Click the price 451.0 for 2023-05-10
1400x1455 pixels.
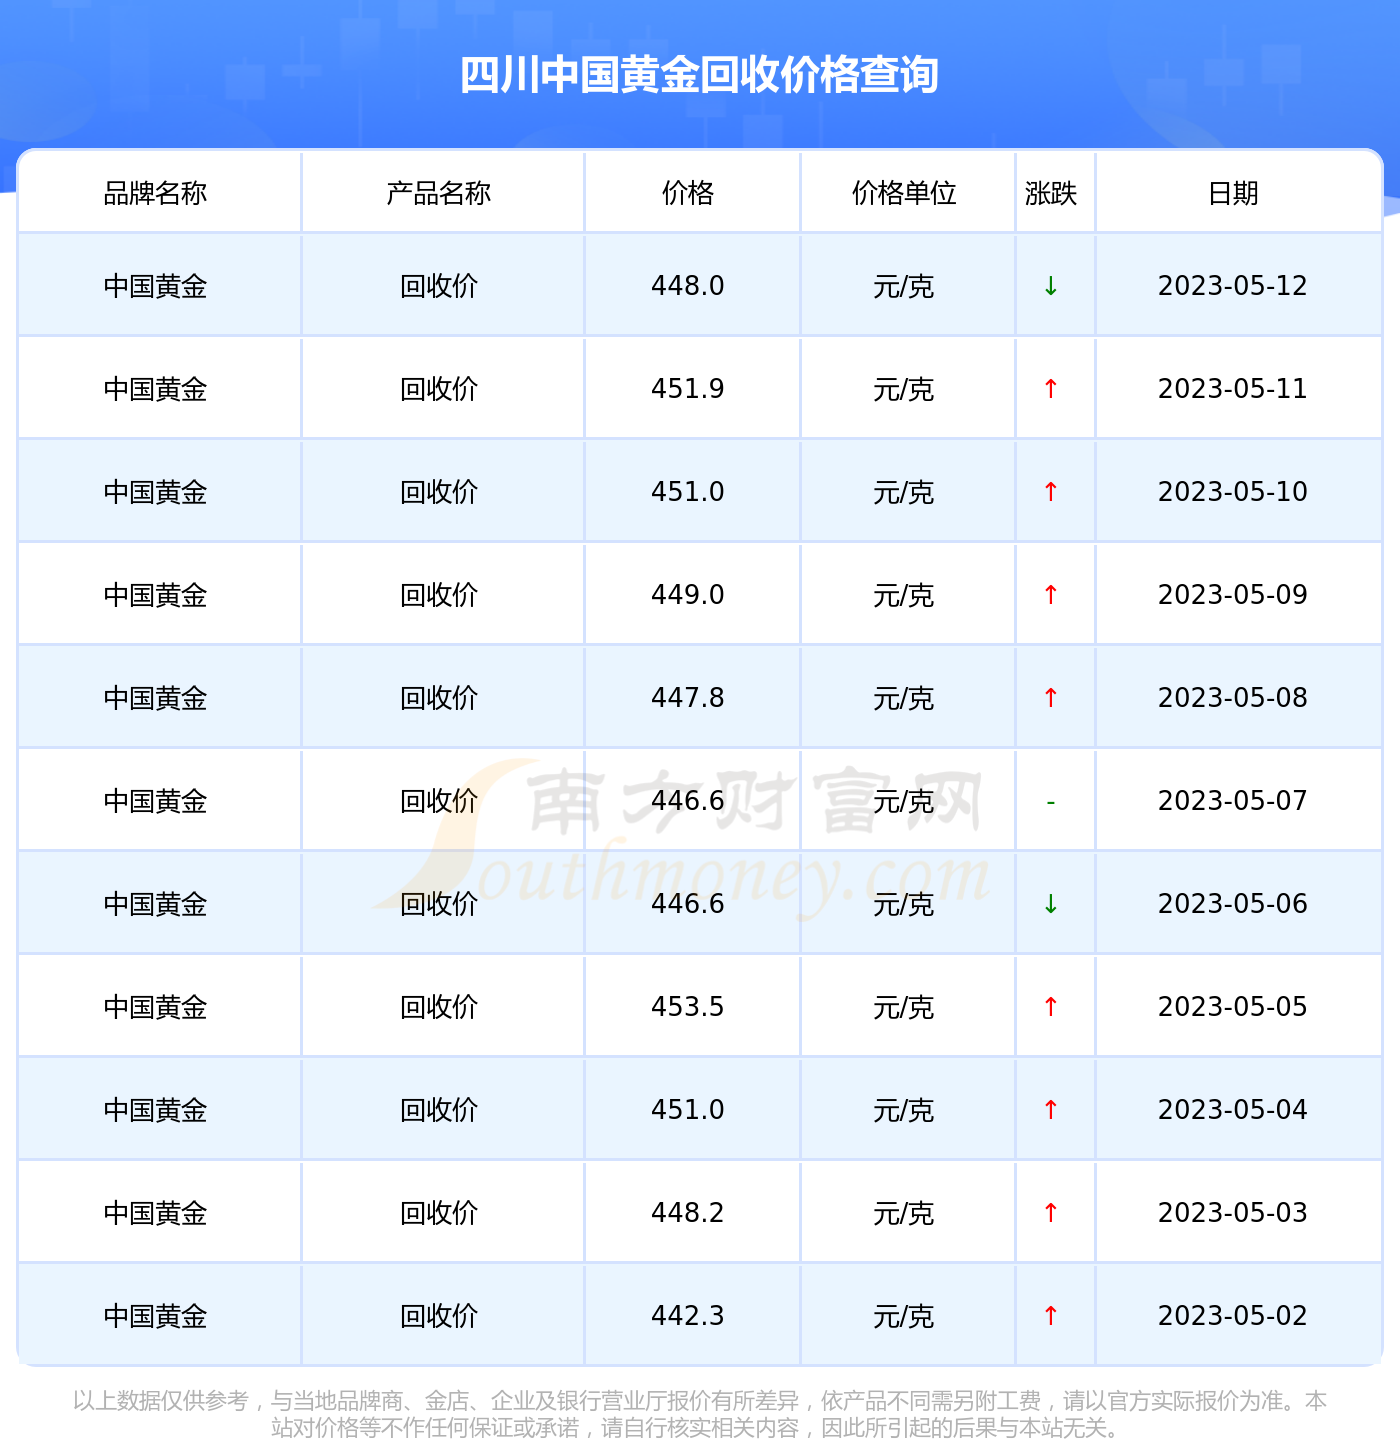pos(688,492)
